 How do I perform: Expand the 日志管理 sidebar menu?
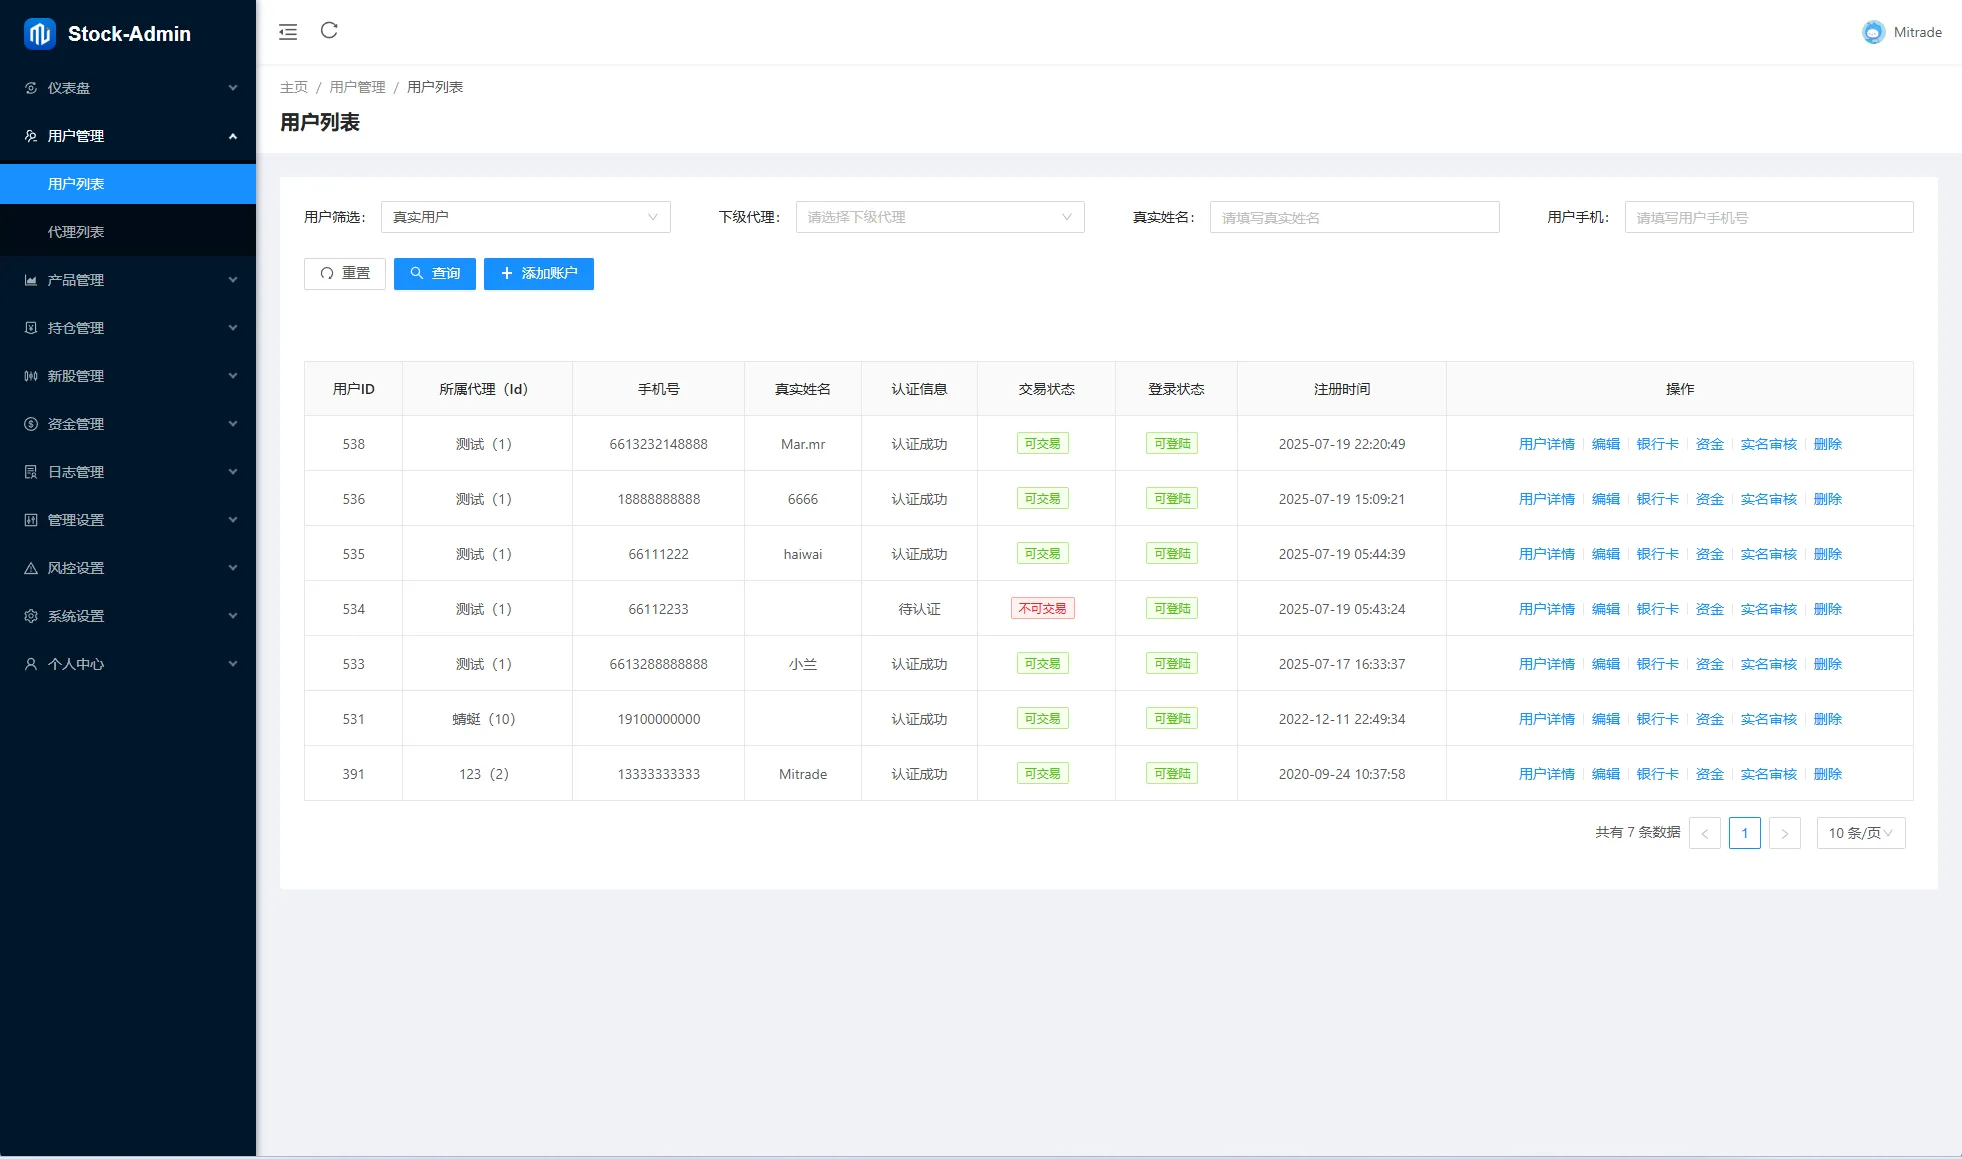(x=128, y=472)
